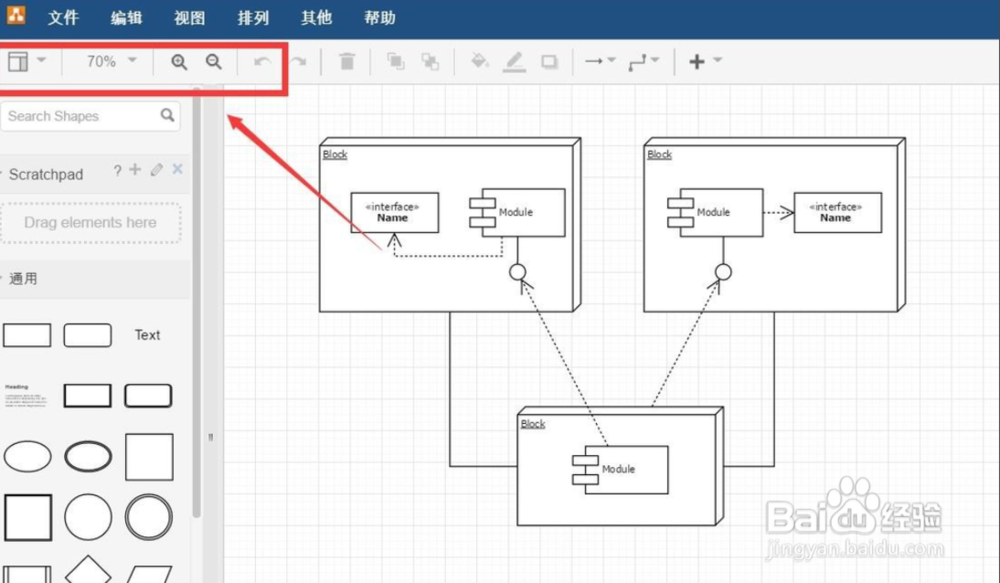Screen dimensions: 1000x583
Task: Click the Shadow icon in the toolbar
Action: click(x=548, y=61)
